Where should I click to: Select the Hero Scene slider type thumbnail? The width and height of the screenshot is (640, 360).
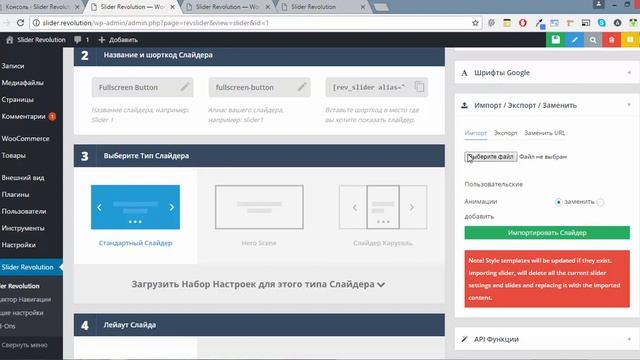tap(259, 207)
